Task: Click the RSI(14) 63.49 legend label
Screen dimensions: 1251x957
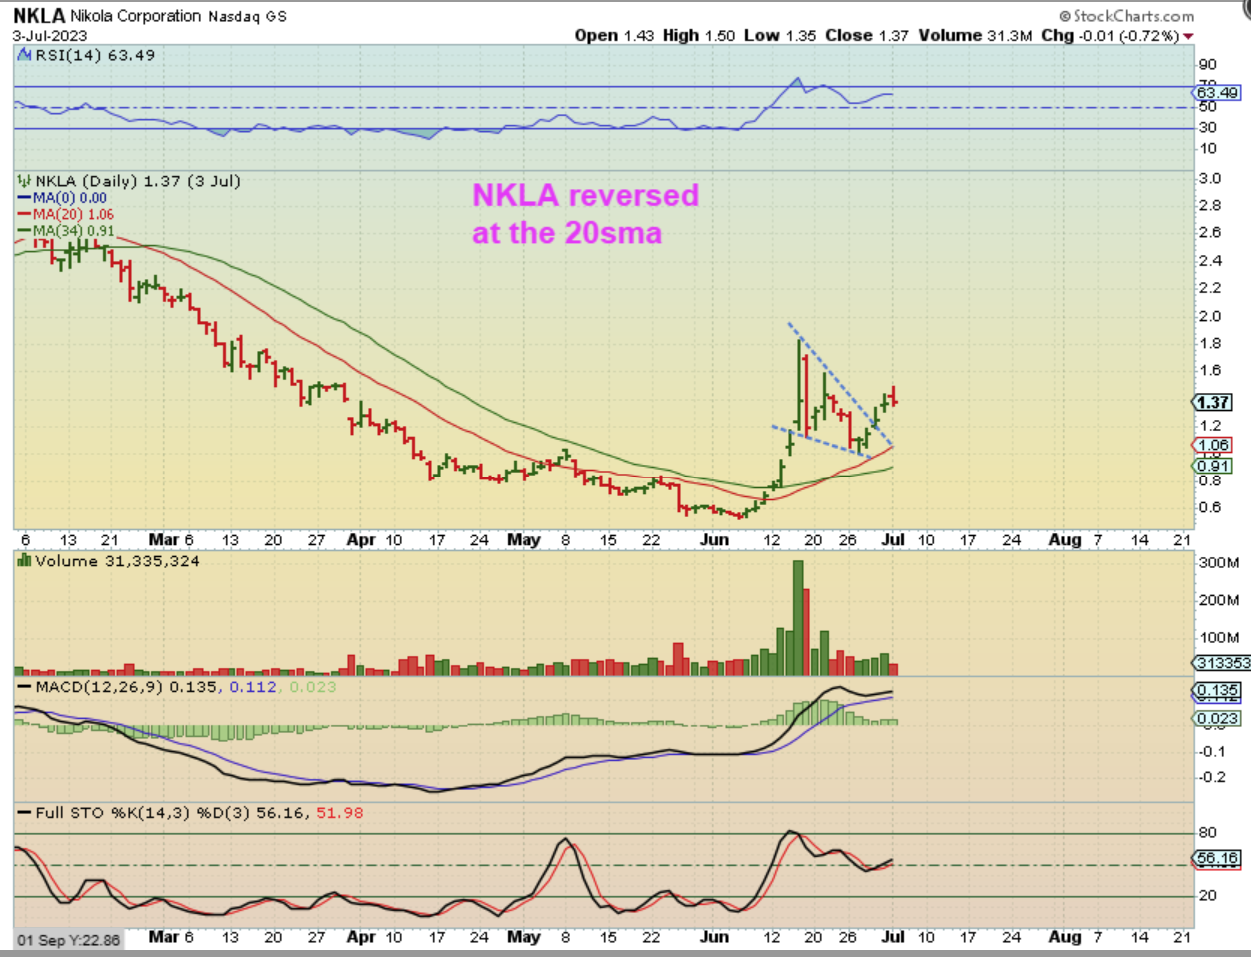Action: [x=95, y=55]
